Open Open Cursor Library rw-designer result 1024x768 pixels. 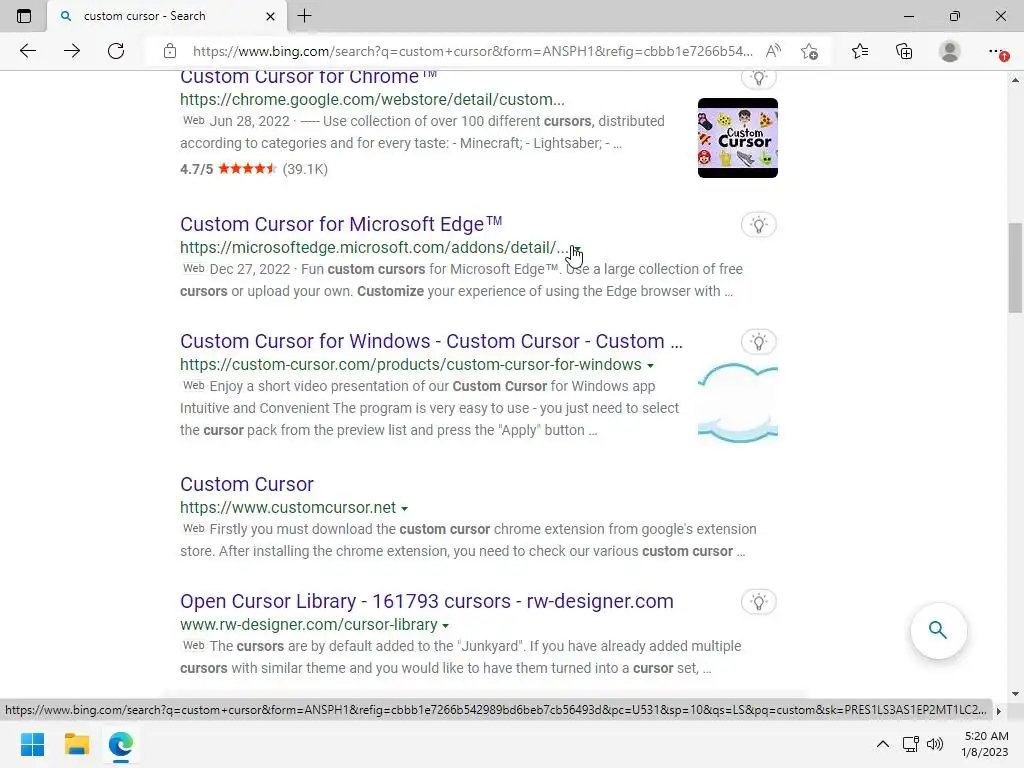click(x=426, y=601)
